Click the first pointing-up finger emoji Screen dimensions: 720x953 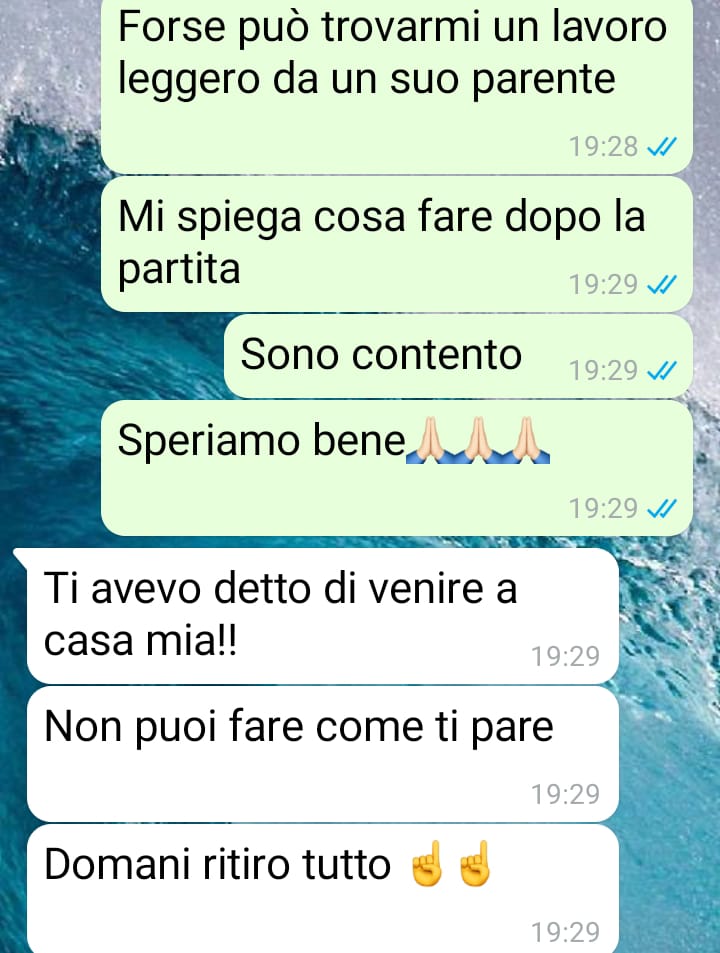pos(428,864)
